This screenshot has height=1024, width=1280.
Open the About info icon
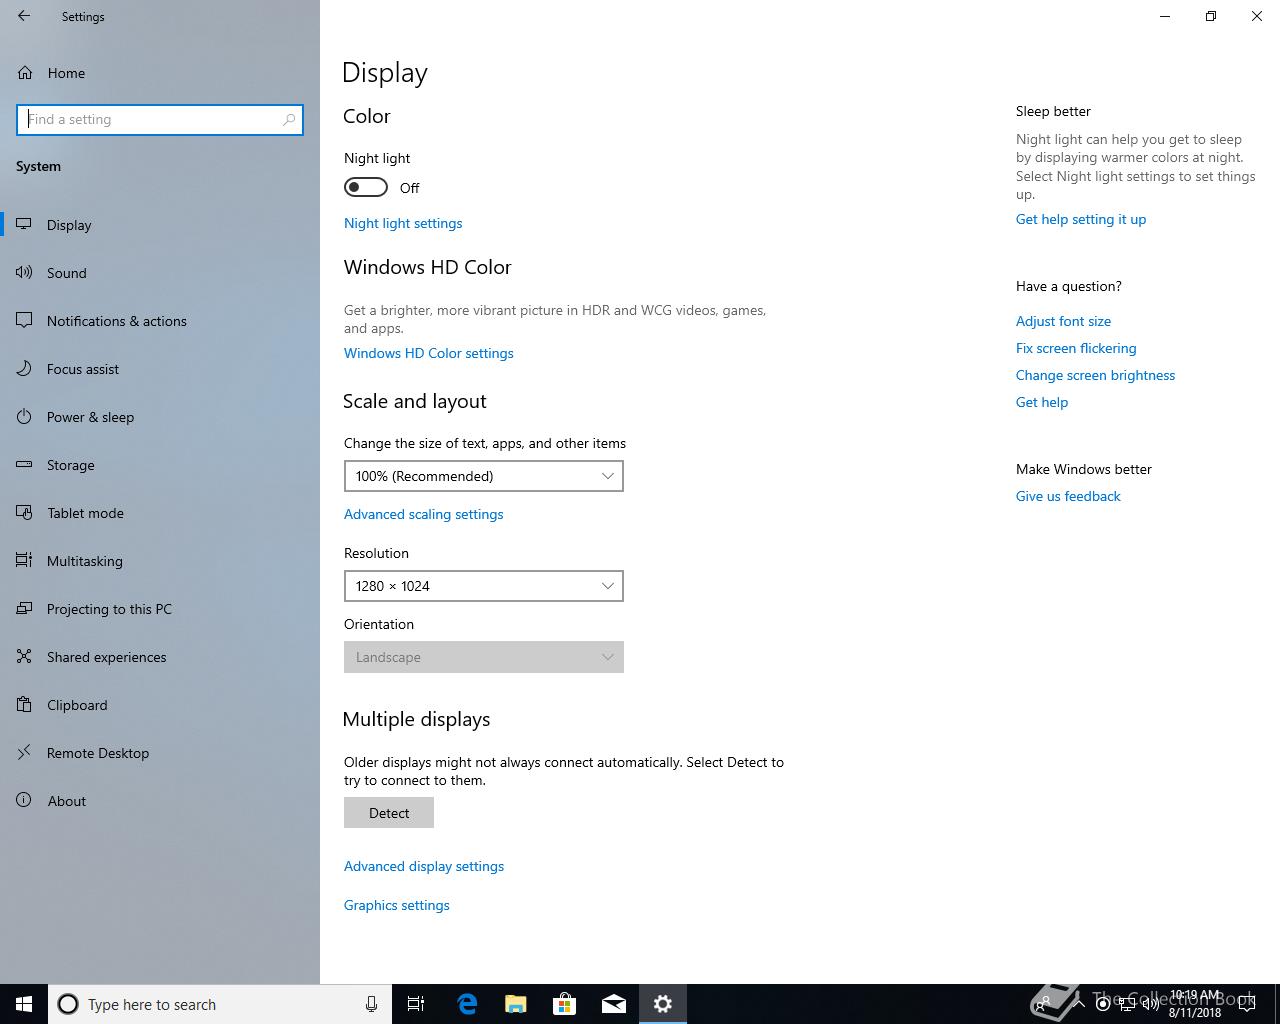(x=24, y=801)
